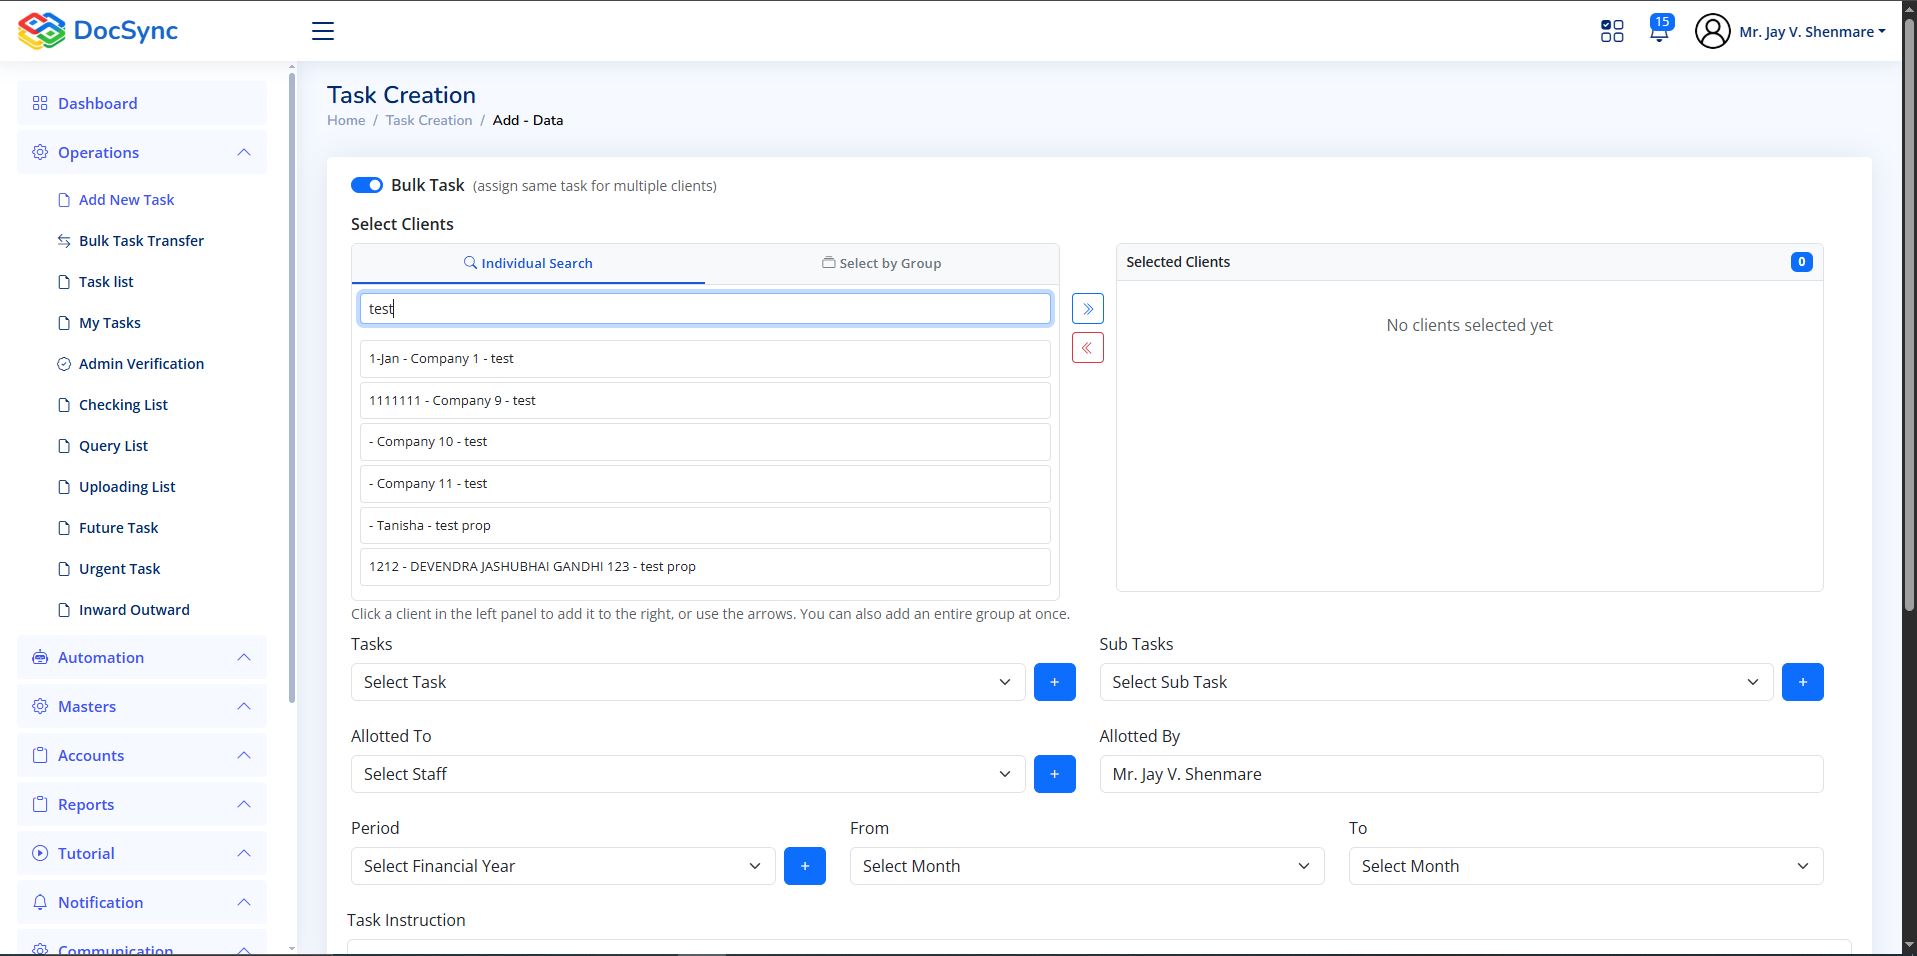The height and width of the screenshot is (956, 1917).
Task: Click the Masters gear icon
Action: point(40,706)
